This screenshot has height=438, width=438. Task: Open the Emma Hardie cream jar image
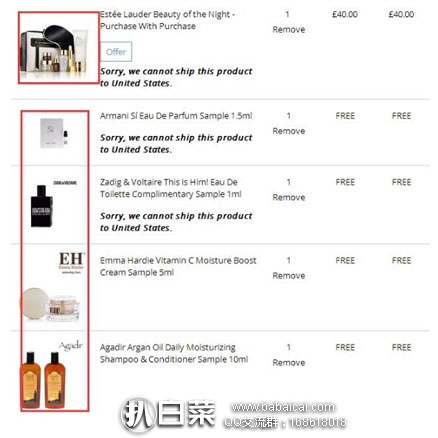pyautogui.click(x=50, y=304)
